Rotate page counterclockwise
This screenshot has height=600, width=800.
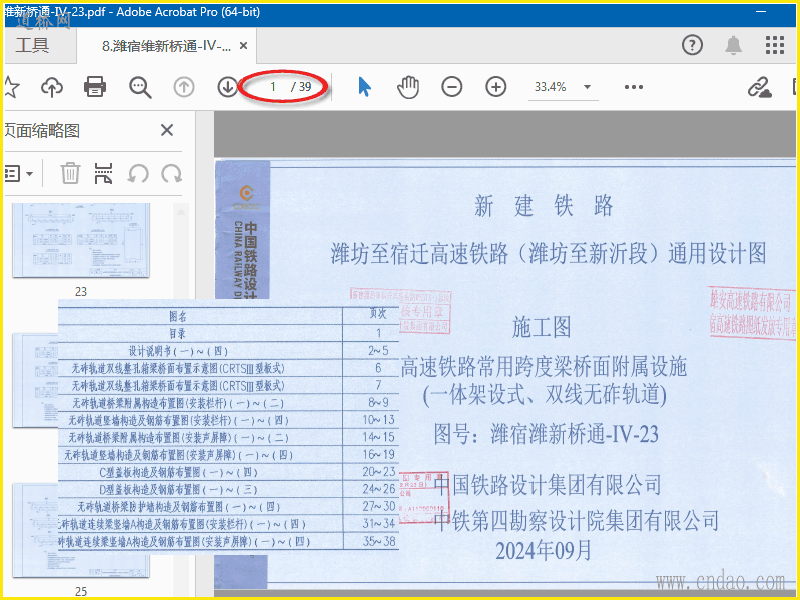pos(138,173)
